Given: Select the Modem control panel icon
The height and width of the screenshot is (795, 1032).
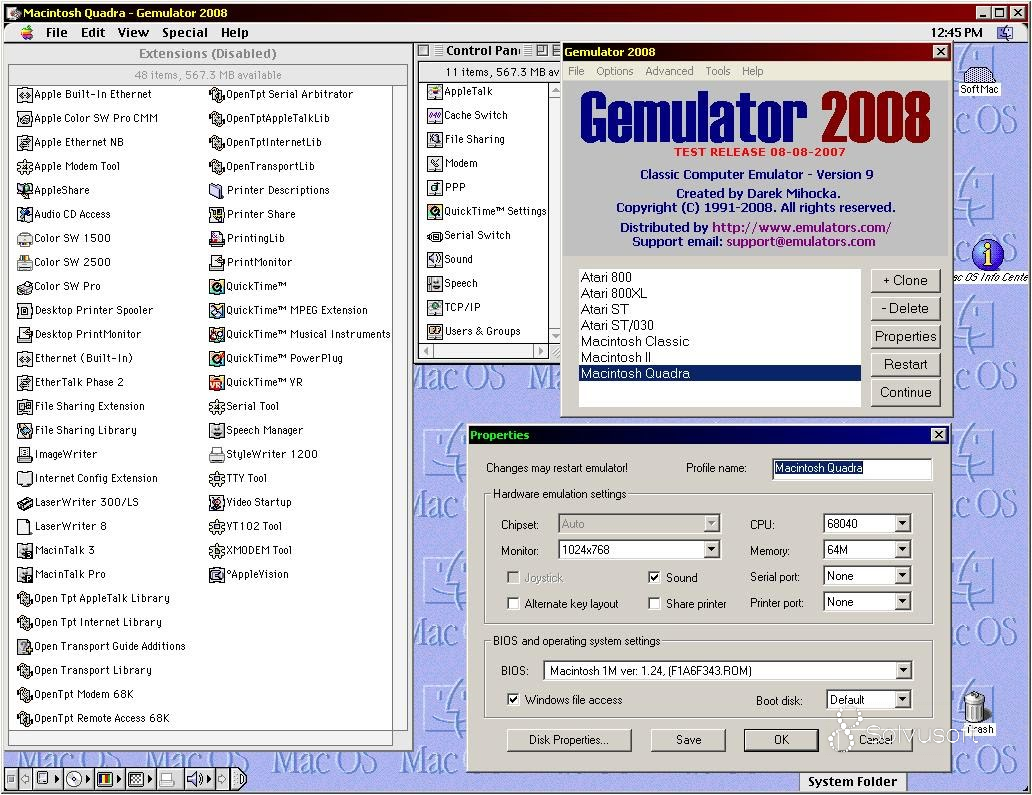Looking at the screenshot, I should click(x=434, y=164).
